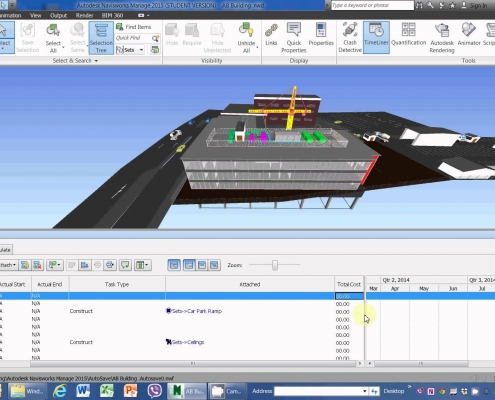Viewport: 495px width, 400px height.
Task: Click the highlighted Total Cost cell
Action: [x=349, y=296]
